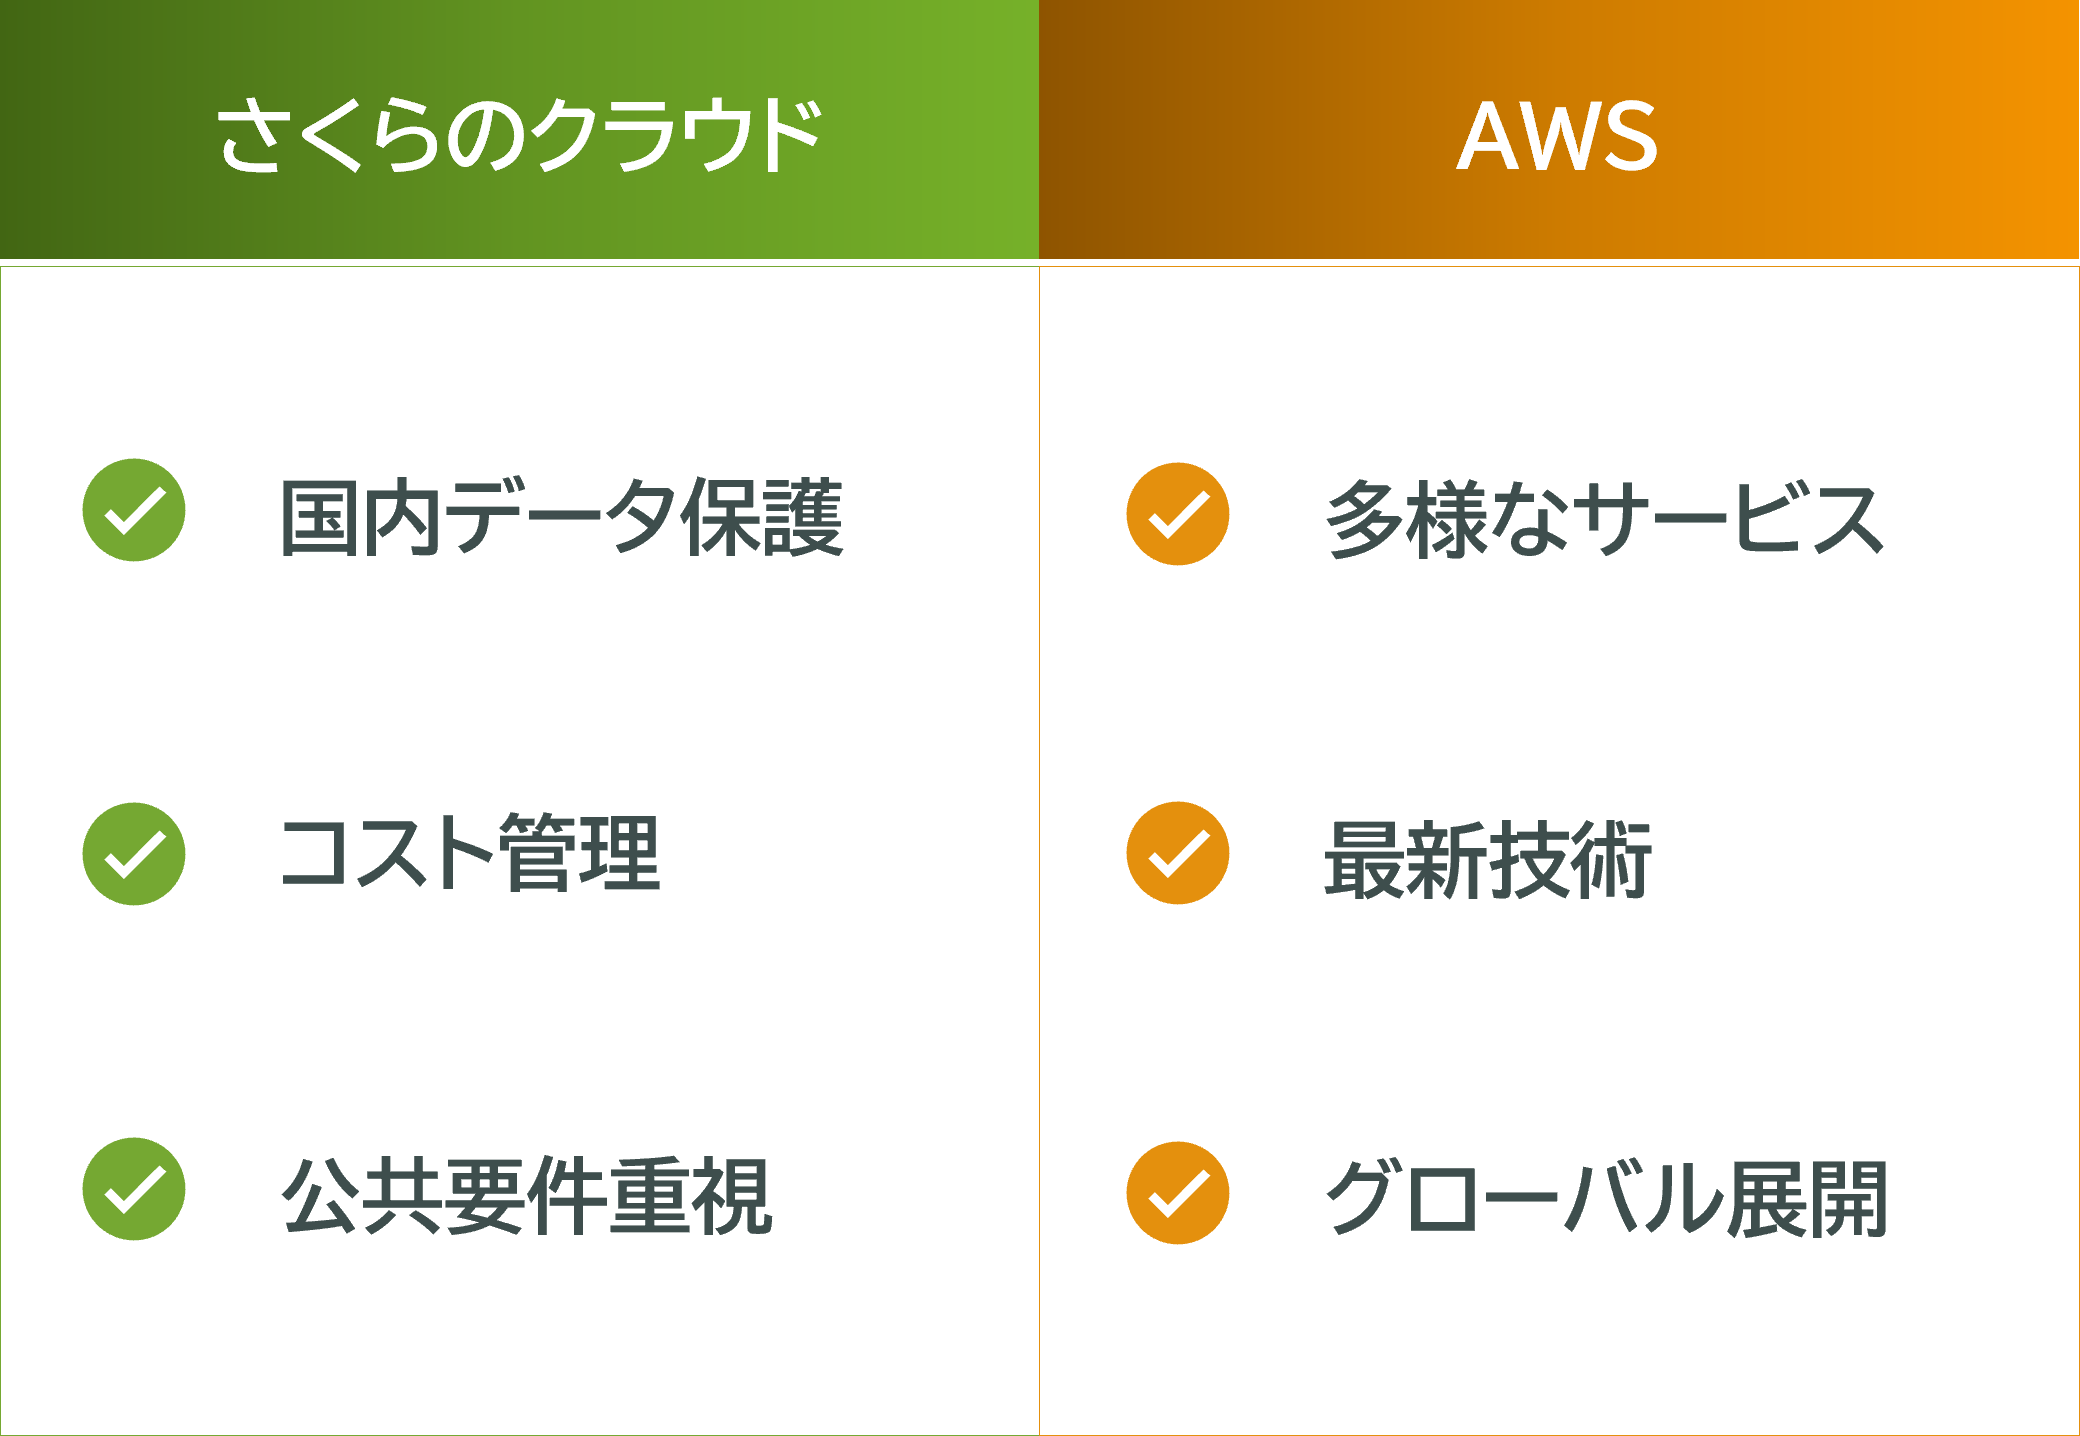The width and height of the screenshot is (2080, 1436).
Task: Click the 国内データ保護 text label
Action: [562, 517]
